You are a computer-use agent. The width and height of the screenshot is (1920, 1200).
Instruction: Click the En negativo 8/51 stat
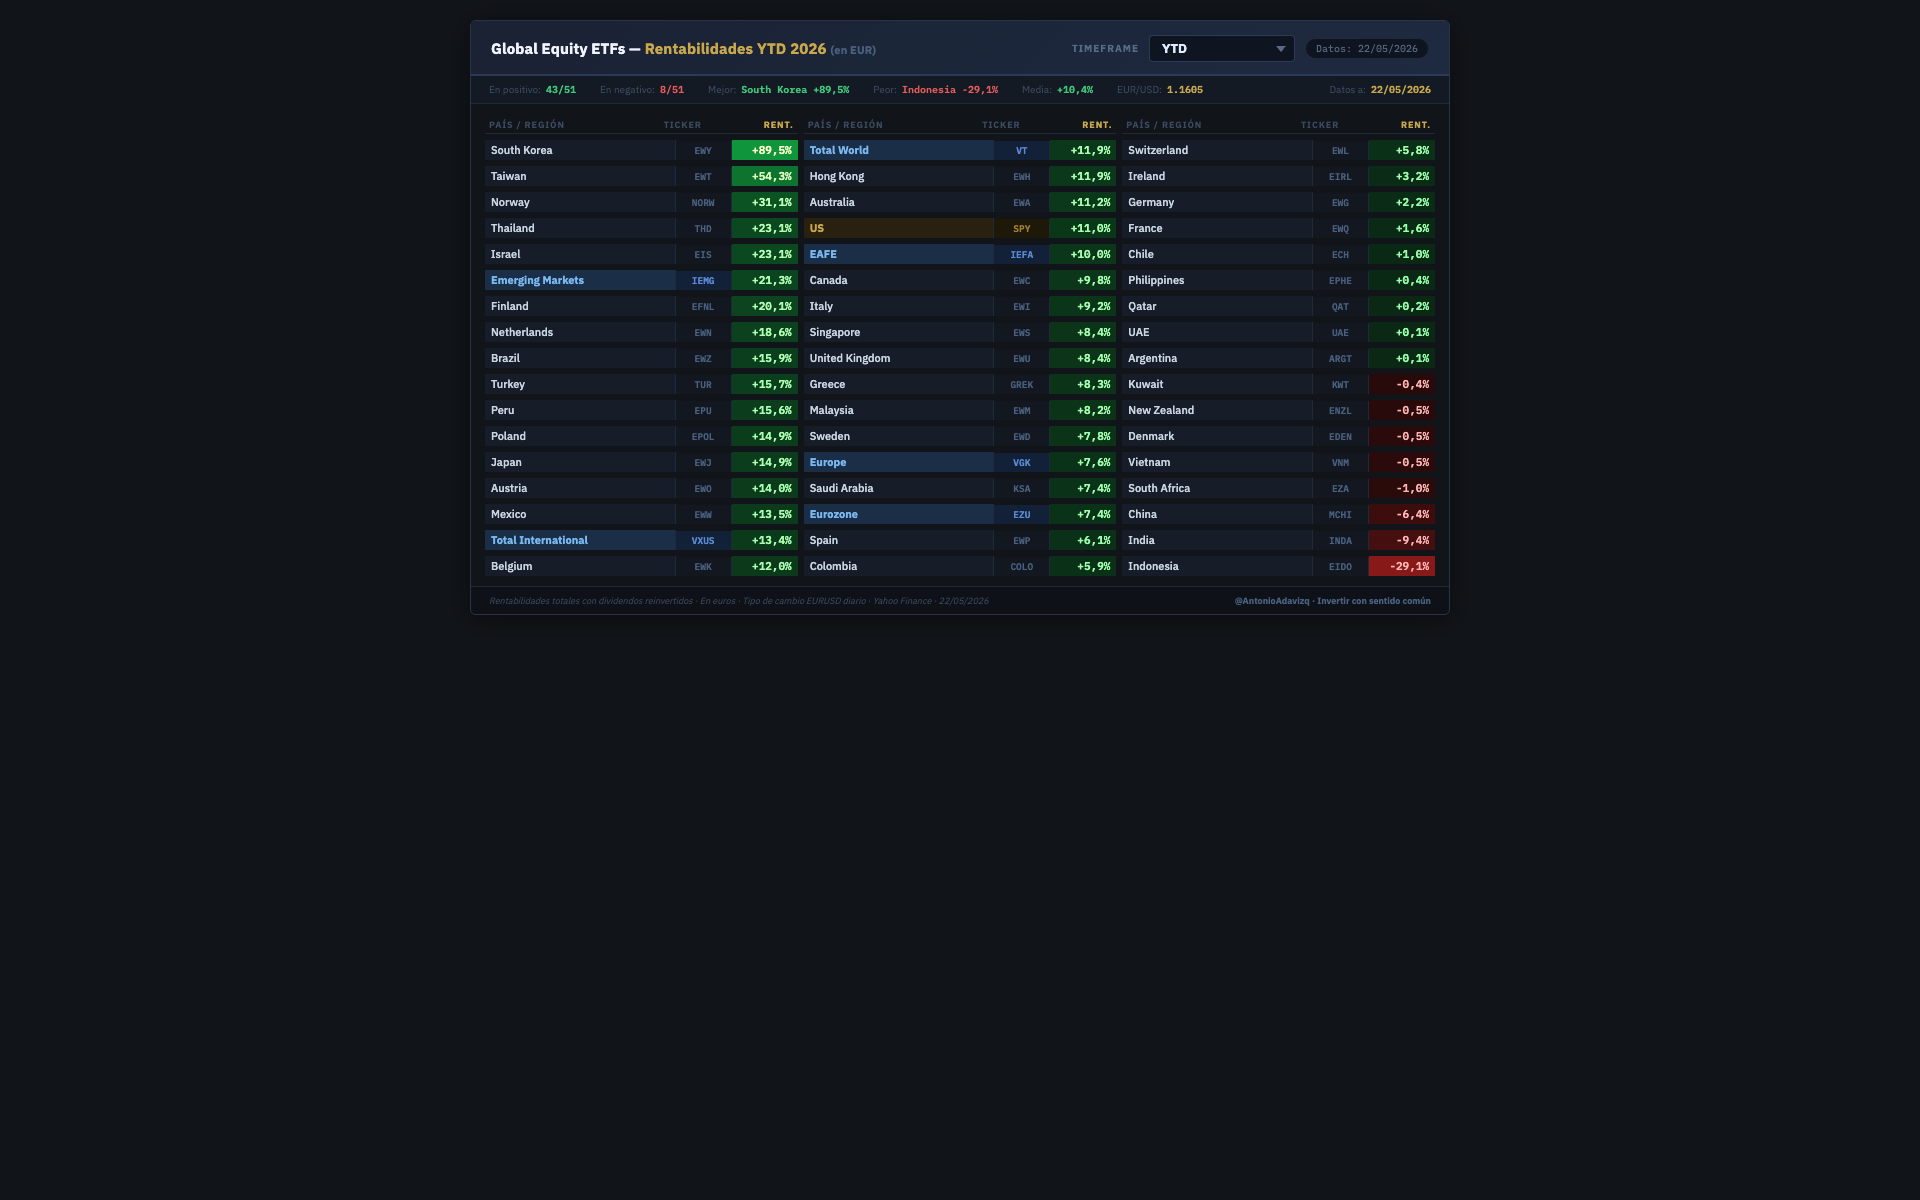pyautogui.click(x=642, y=90)
